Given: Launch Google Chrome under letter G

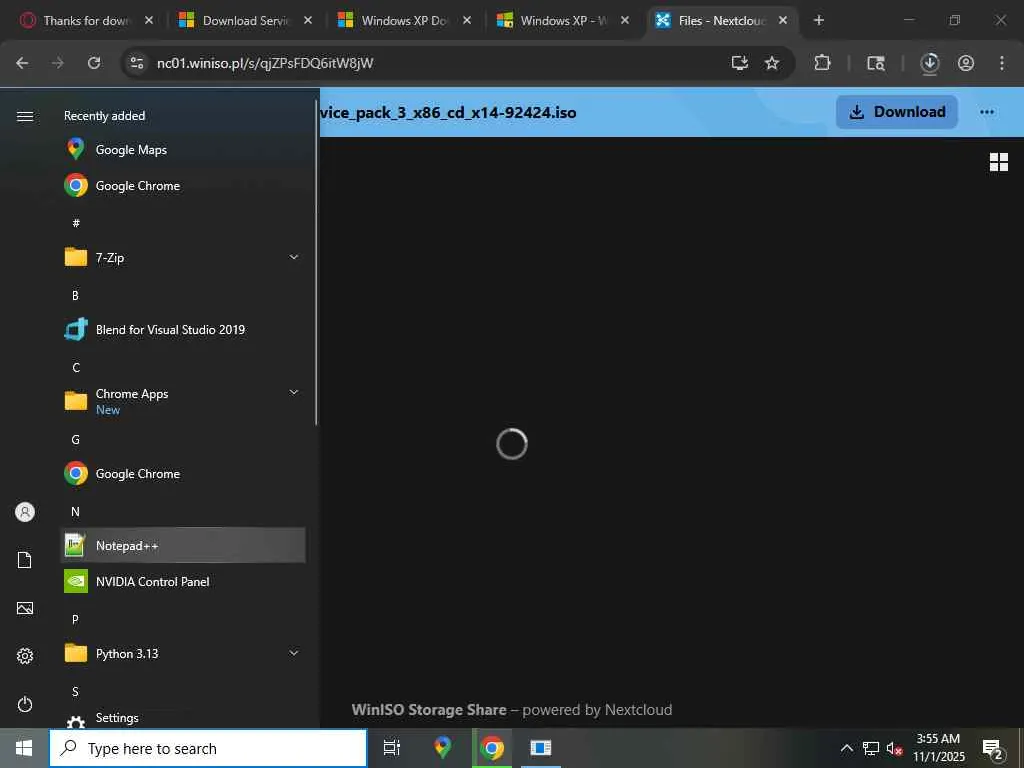Looking at the screenshot, I should (x=183, y=473).
